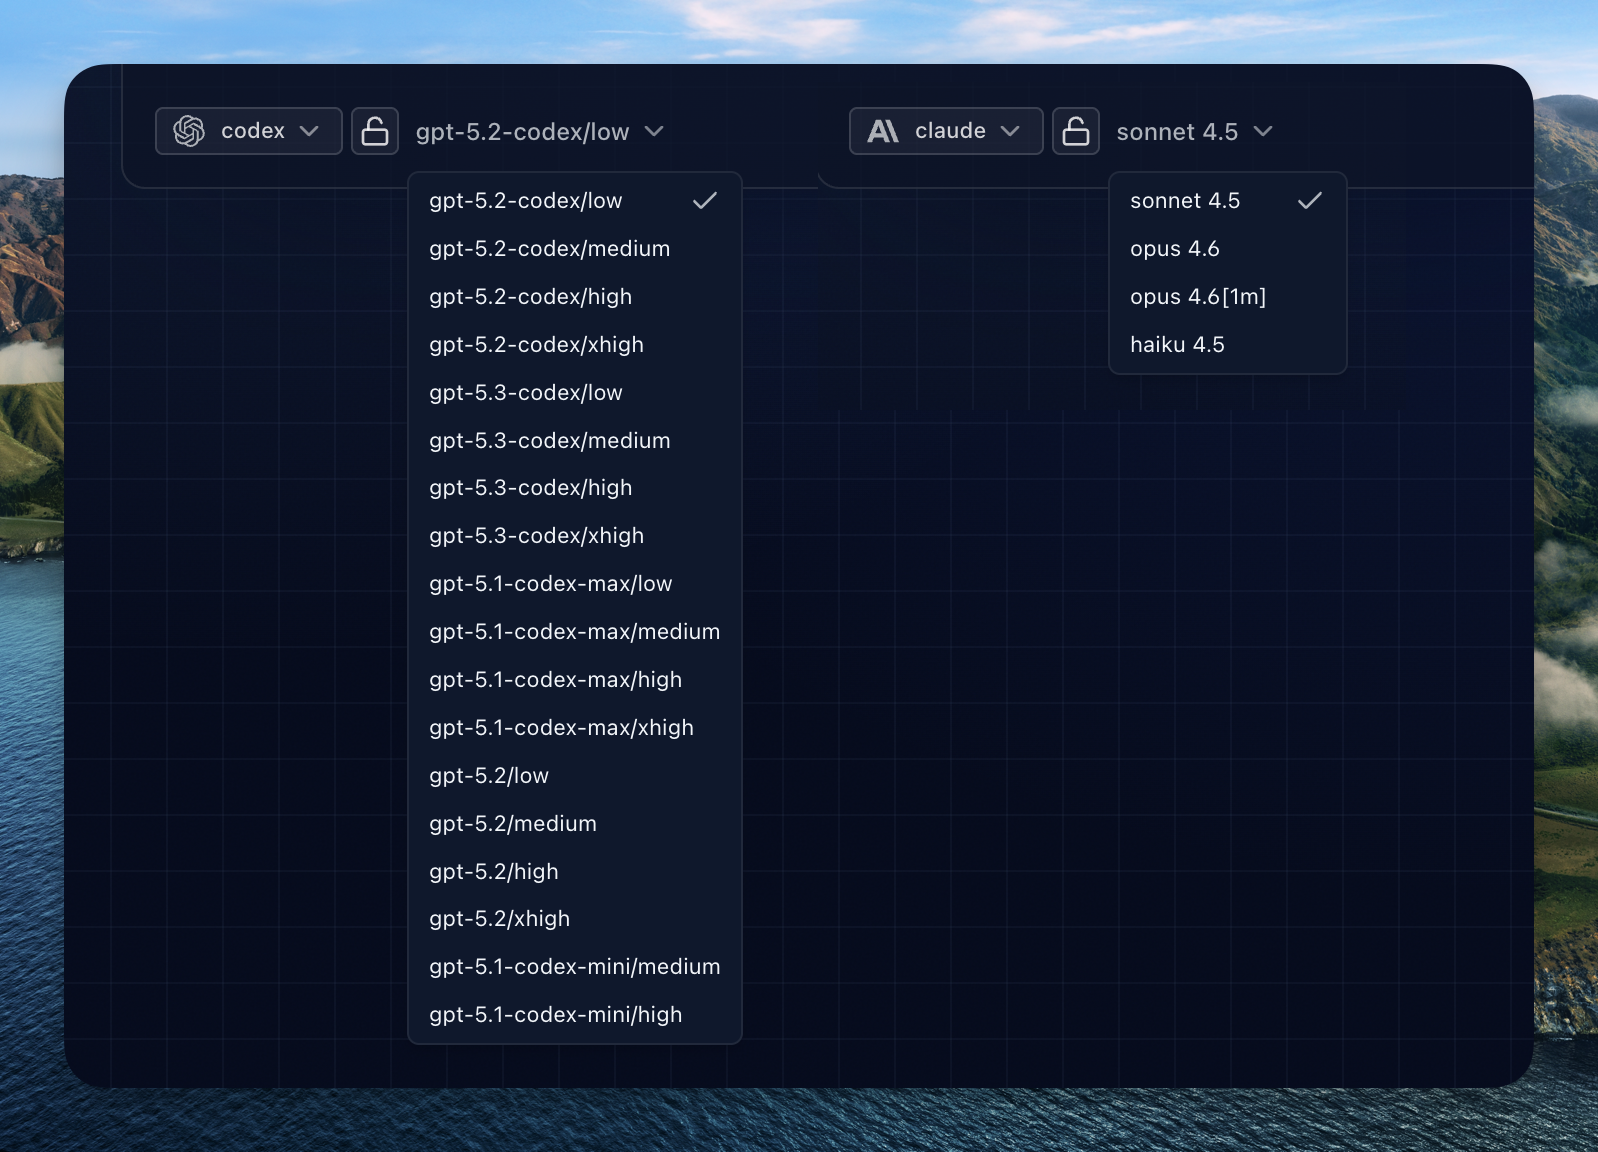Screen dimensions: 1598x1152
Task: Choose opus 4.6 model option
Action: click(1175, 249)
